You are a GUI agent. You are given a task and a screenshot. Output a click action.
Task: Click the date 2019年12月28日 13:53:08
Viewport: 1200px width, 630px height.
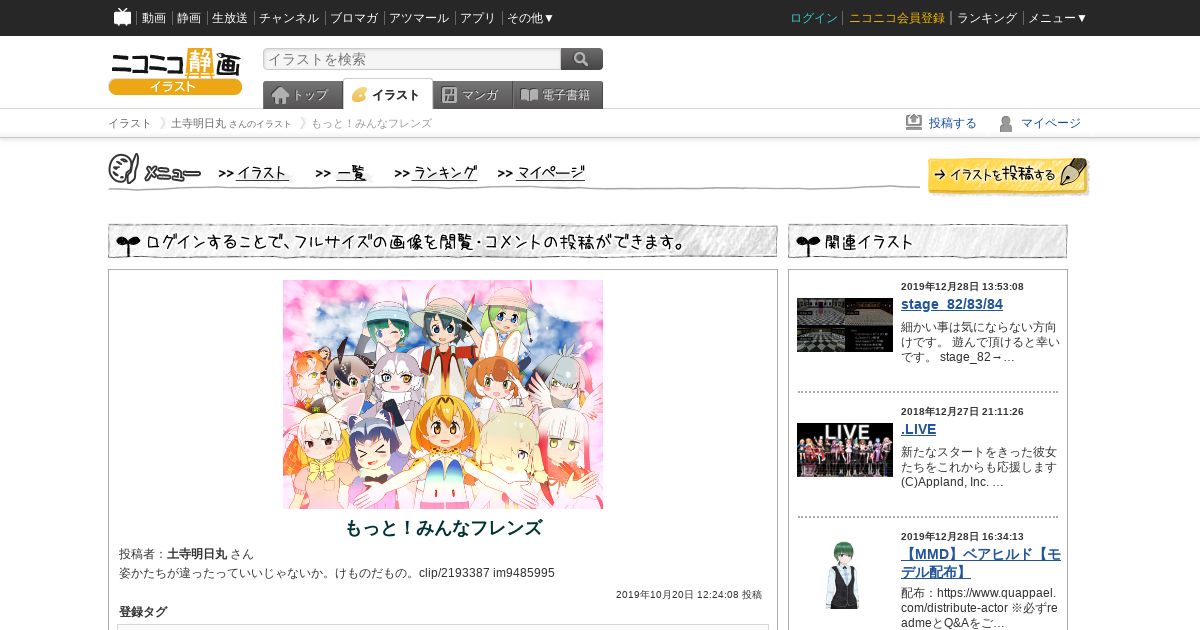(962, 286)
